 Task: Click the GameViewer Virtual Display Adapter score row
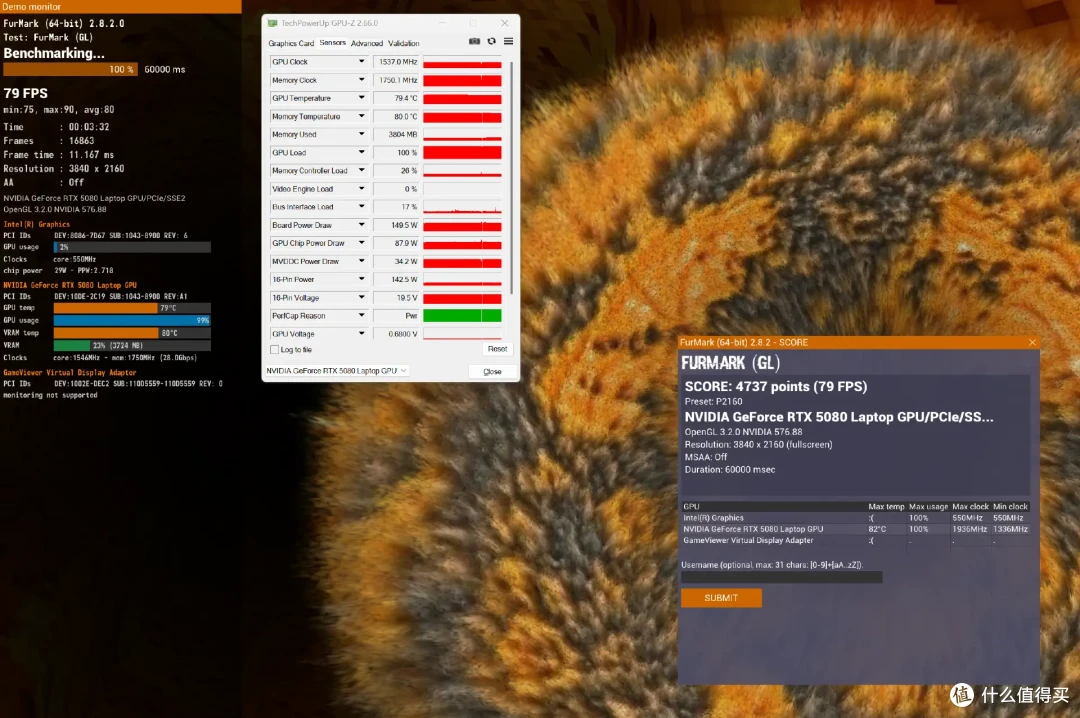[x=855, y=541]
